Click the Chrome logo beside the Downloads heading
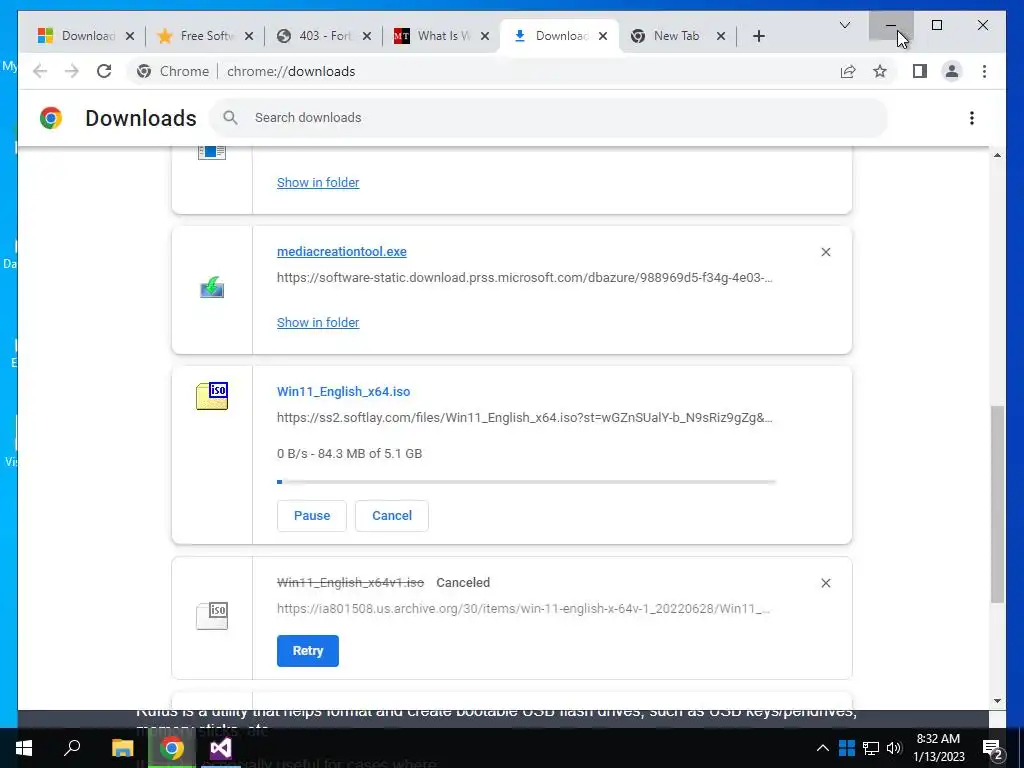This screenshot has height=768, width=1024. pos(51,118)
